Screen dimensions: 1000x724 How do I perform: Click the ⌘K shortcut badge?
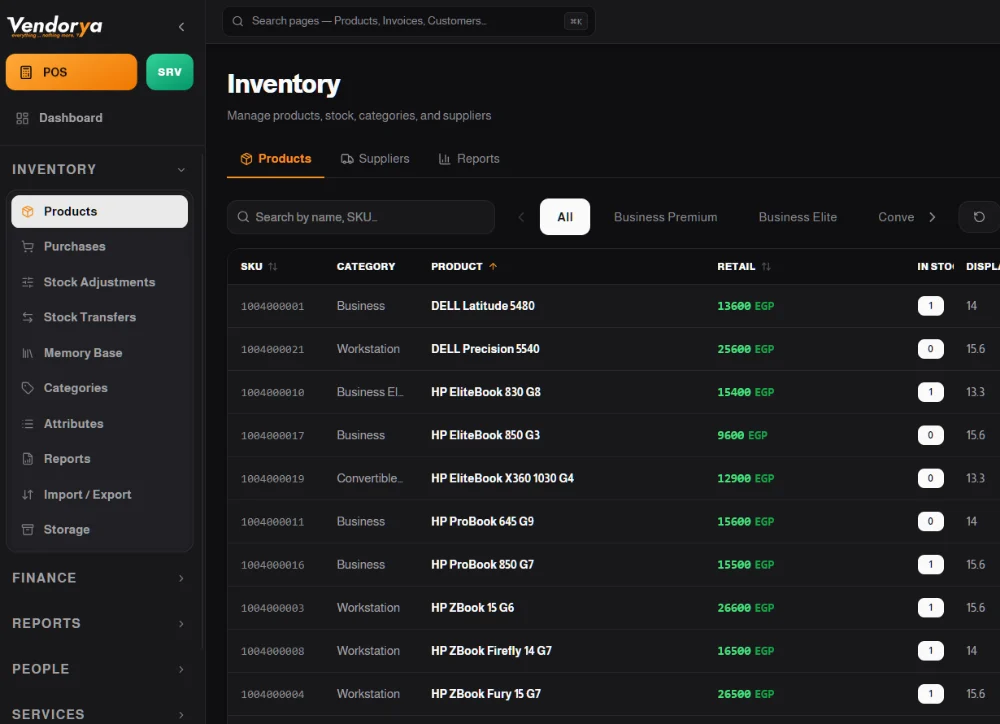click(576, 21)
